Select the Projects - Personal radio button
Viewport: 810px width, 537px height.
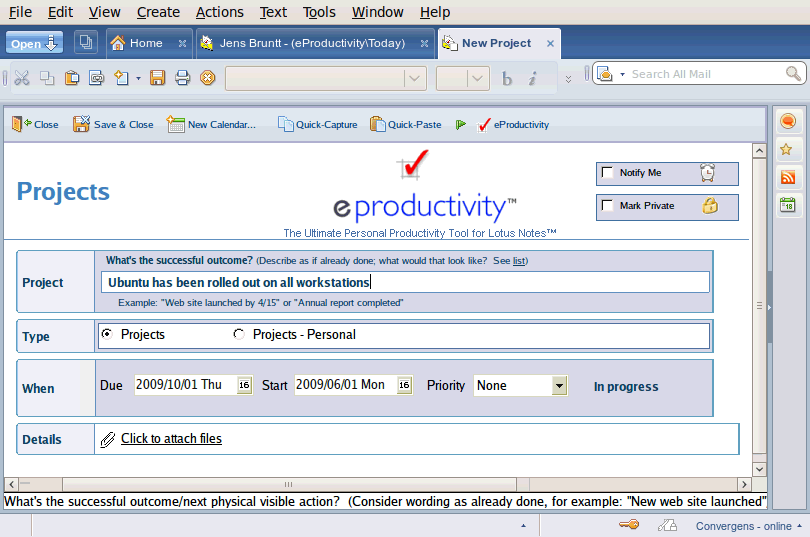pos(239,334)
